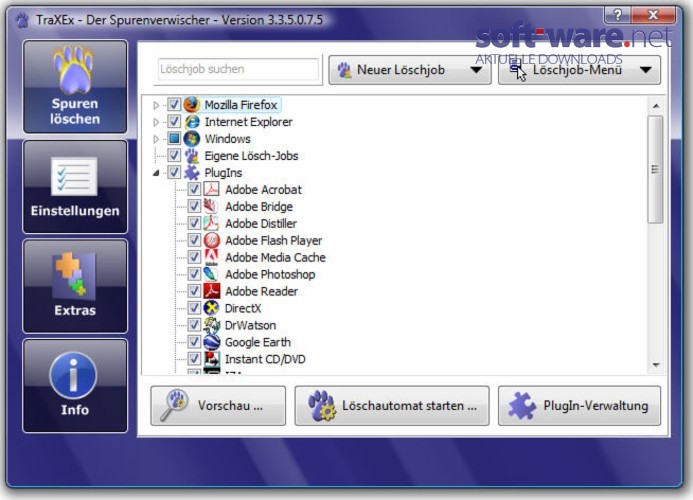
Task: Click the list scrollbar thumb
Action: [655, 170]
